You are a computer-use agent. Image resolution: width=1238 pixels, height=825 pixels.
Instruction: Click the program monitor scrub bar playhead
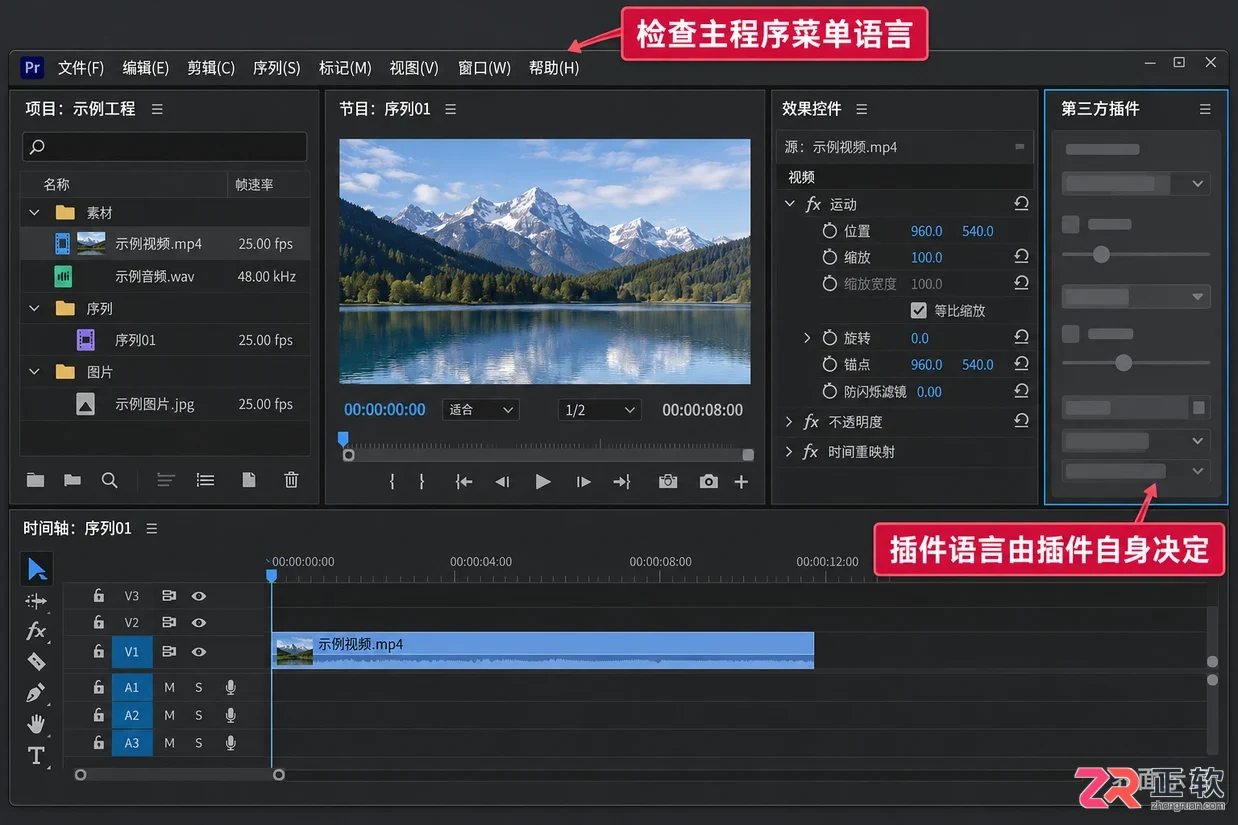point(343,439)
